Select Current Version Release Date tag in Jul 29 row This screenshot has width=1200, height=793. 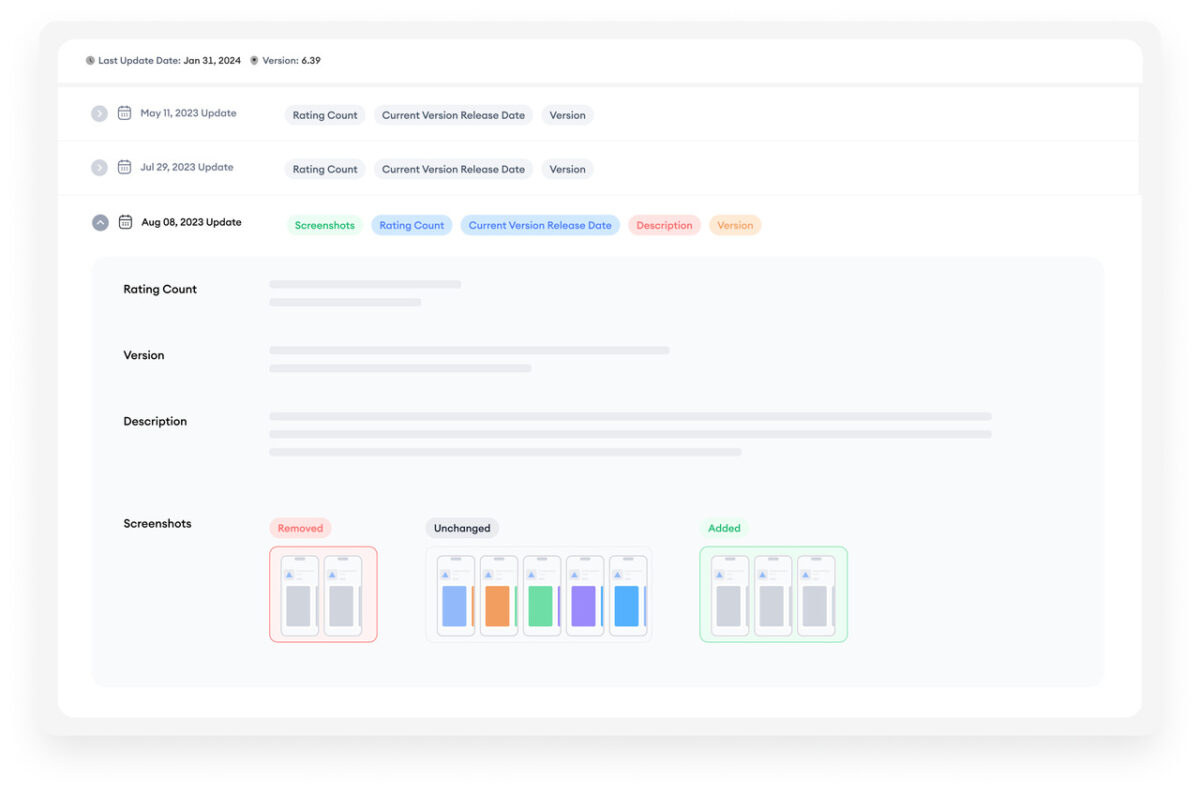pos(453,169)
